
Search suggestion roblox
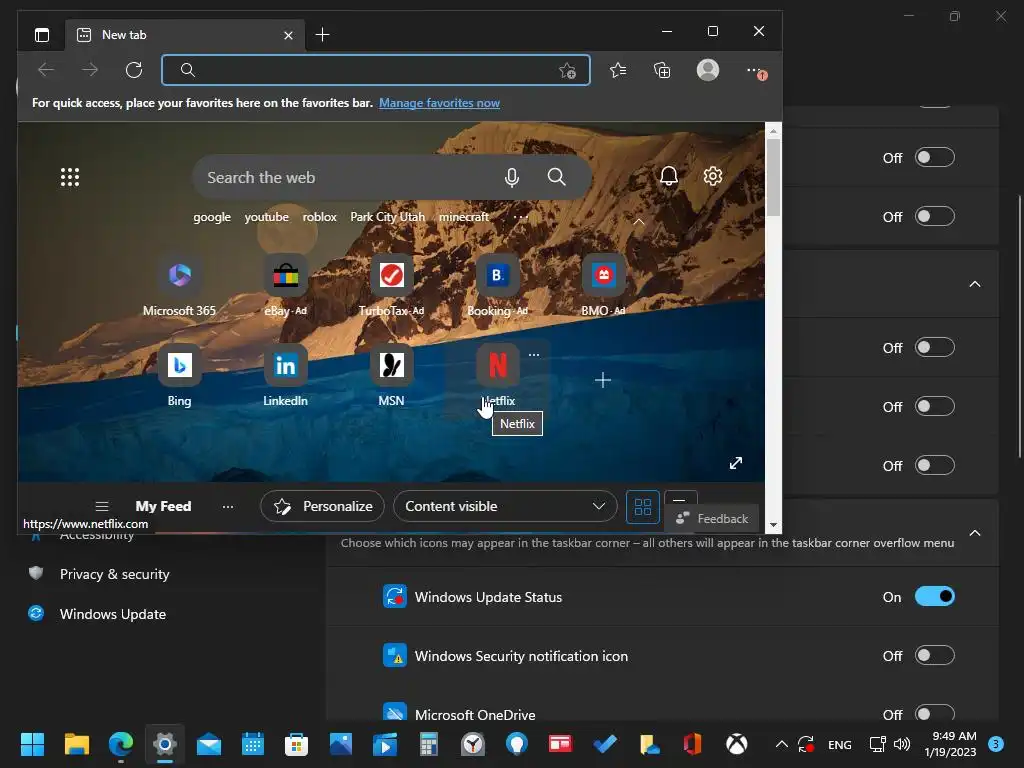[319, 217]
